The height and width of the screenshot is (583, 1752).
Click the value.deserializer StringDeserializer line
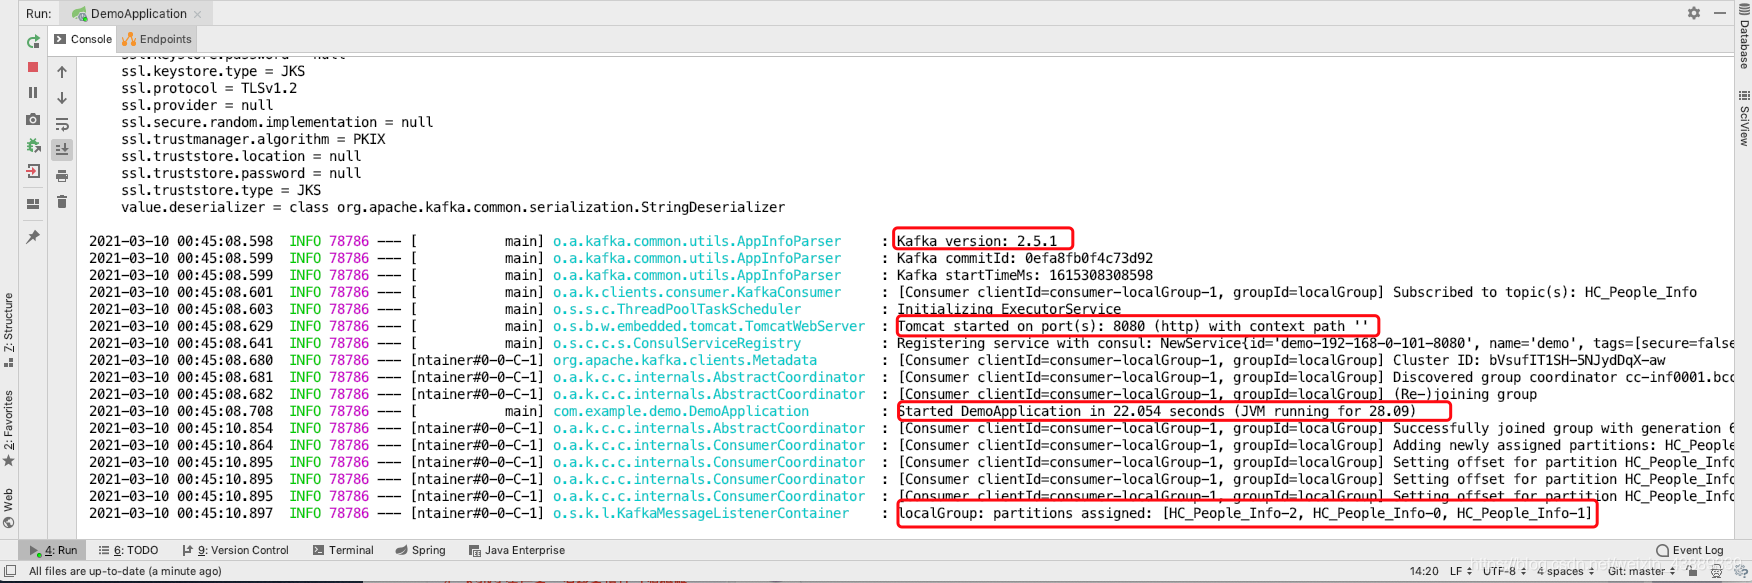pos(453,207)
